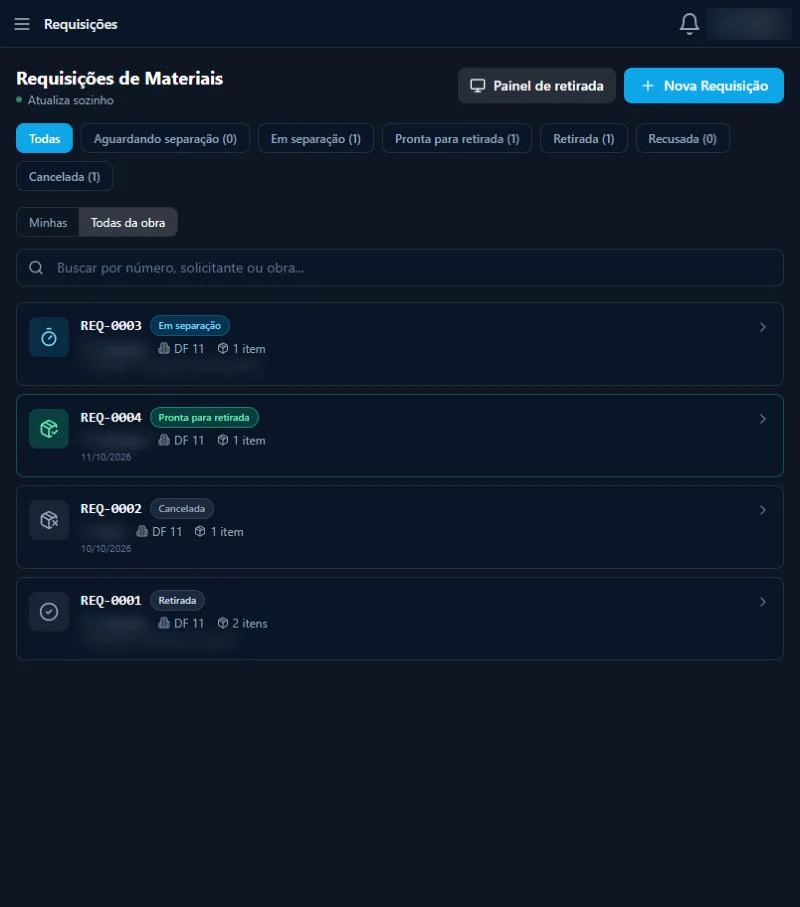Click the building icon in REQ-0002 row
This screenshot has width=800, height=907.
coord(142,531)
